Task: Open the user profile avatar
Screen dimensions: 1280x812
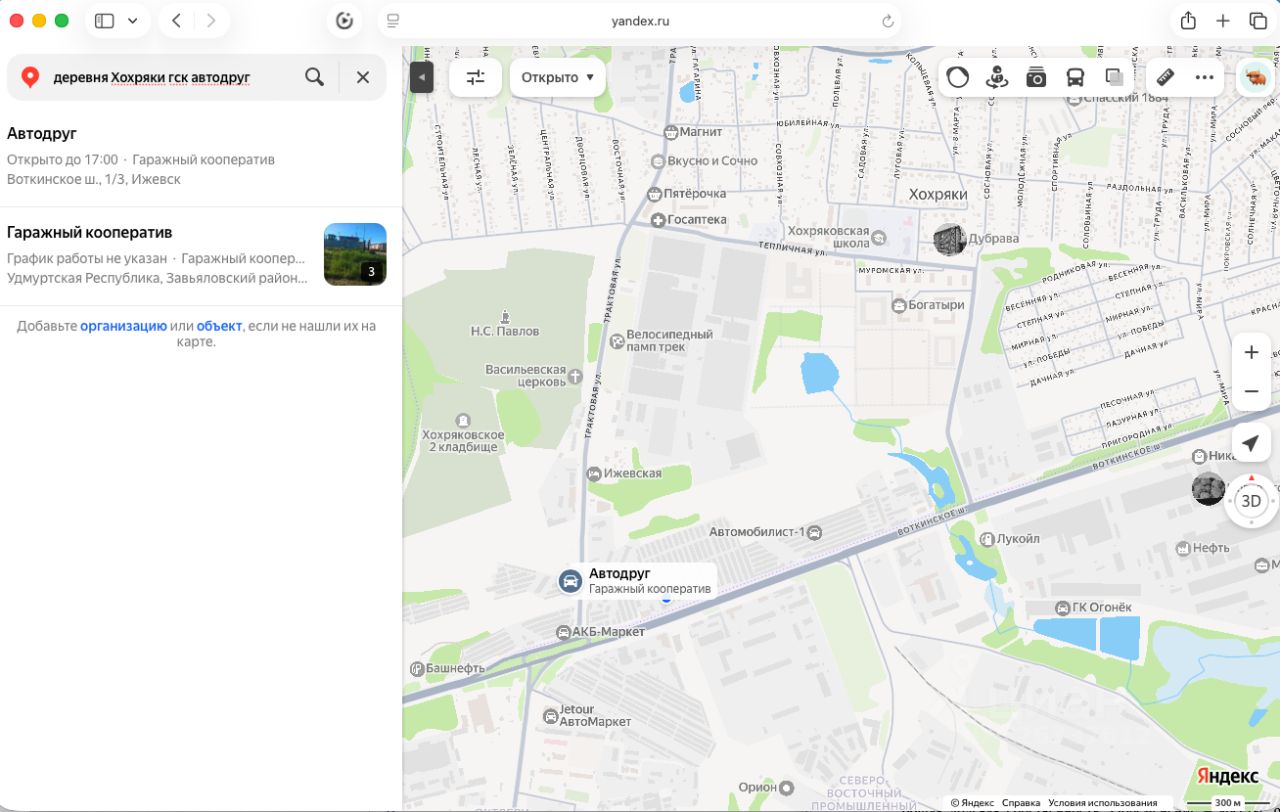Action: 1255,77
